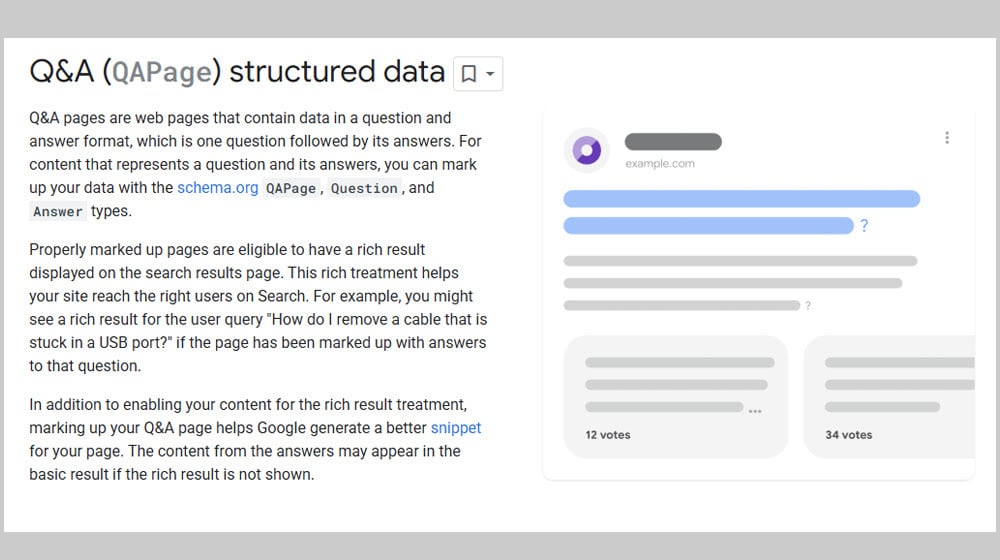Screen dimensions: 1000x560
Task: Click the top blue title placeholder line
Action: coord(741,199)
